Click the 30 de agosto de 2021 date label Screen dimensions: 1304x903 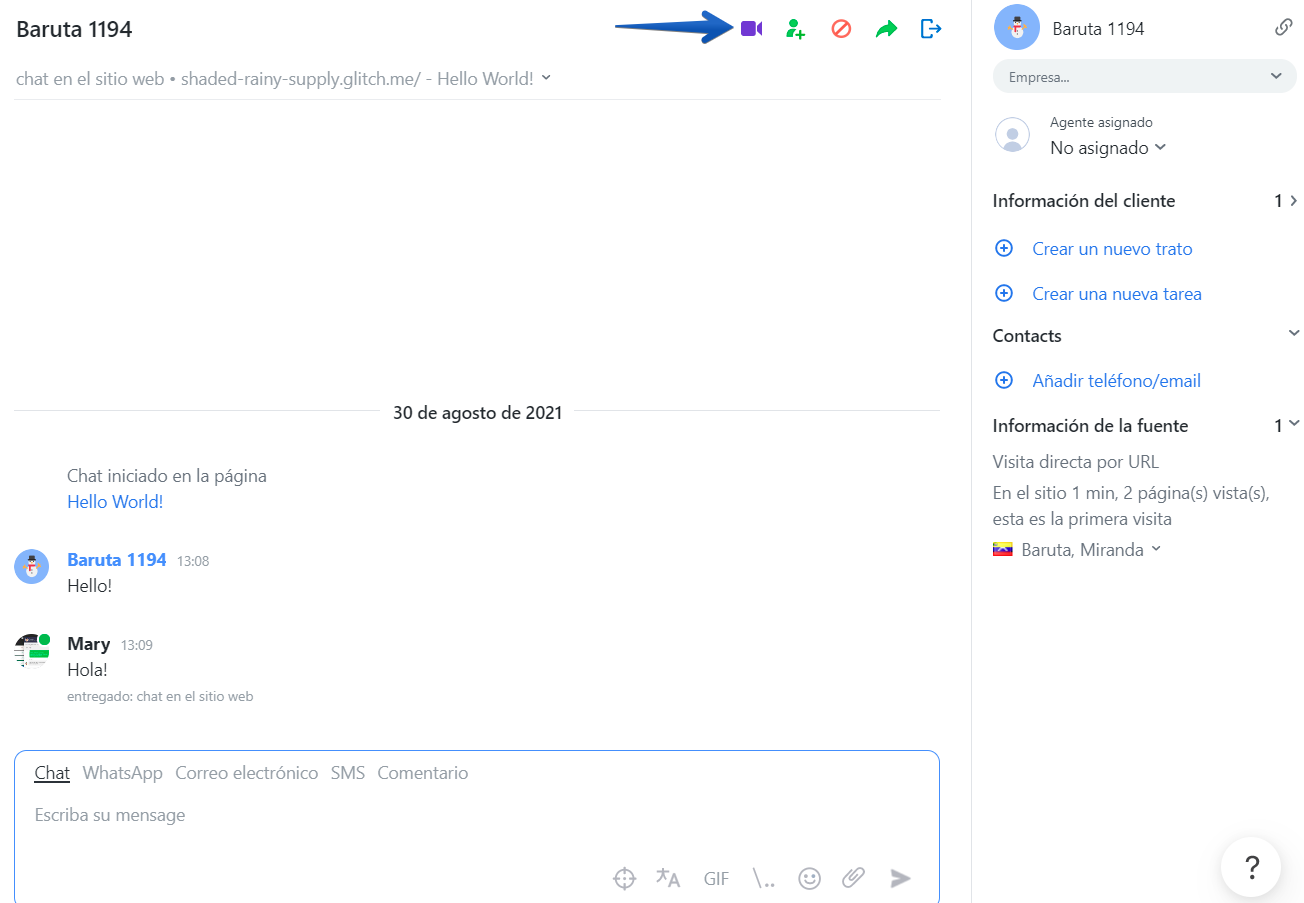(x=477, y=412)
